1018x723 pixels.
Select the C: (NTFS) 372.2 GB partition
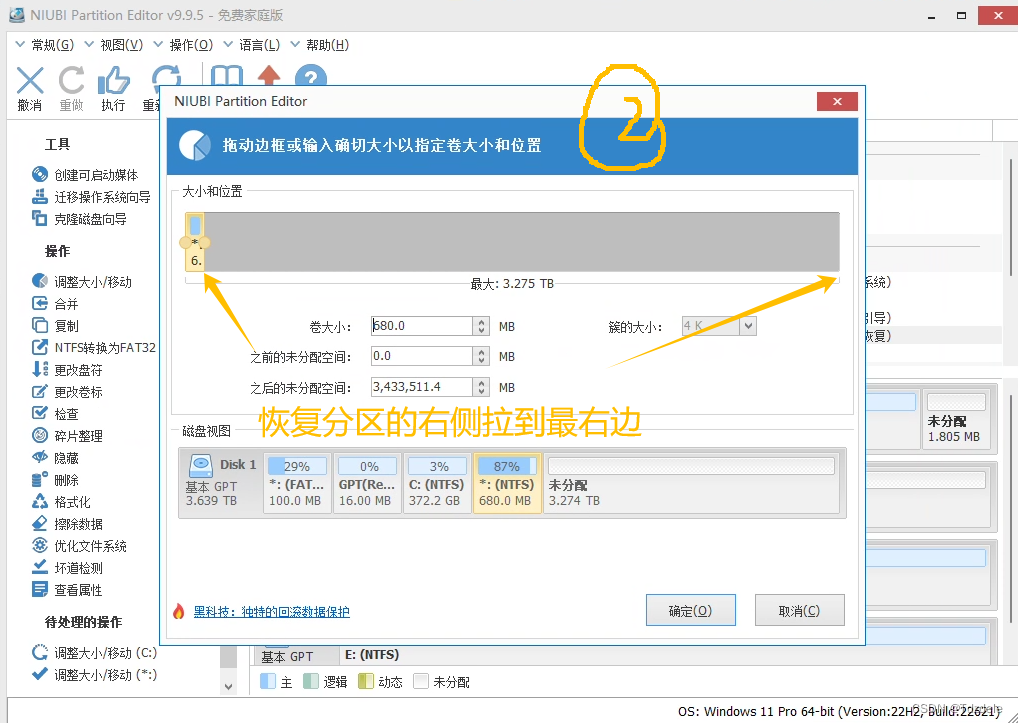(x=437, y=484)
